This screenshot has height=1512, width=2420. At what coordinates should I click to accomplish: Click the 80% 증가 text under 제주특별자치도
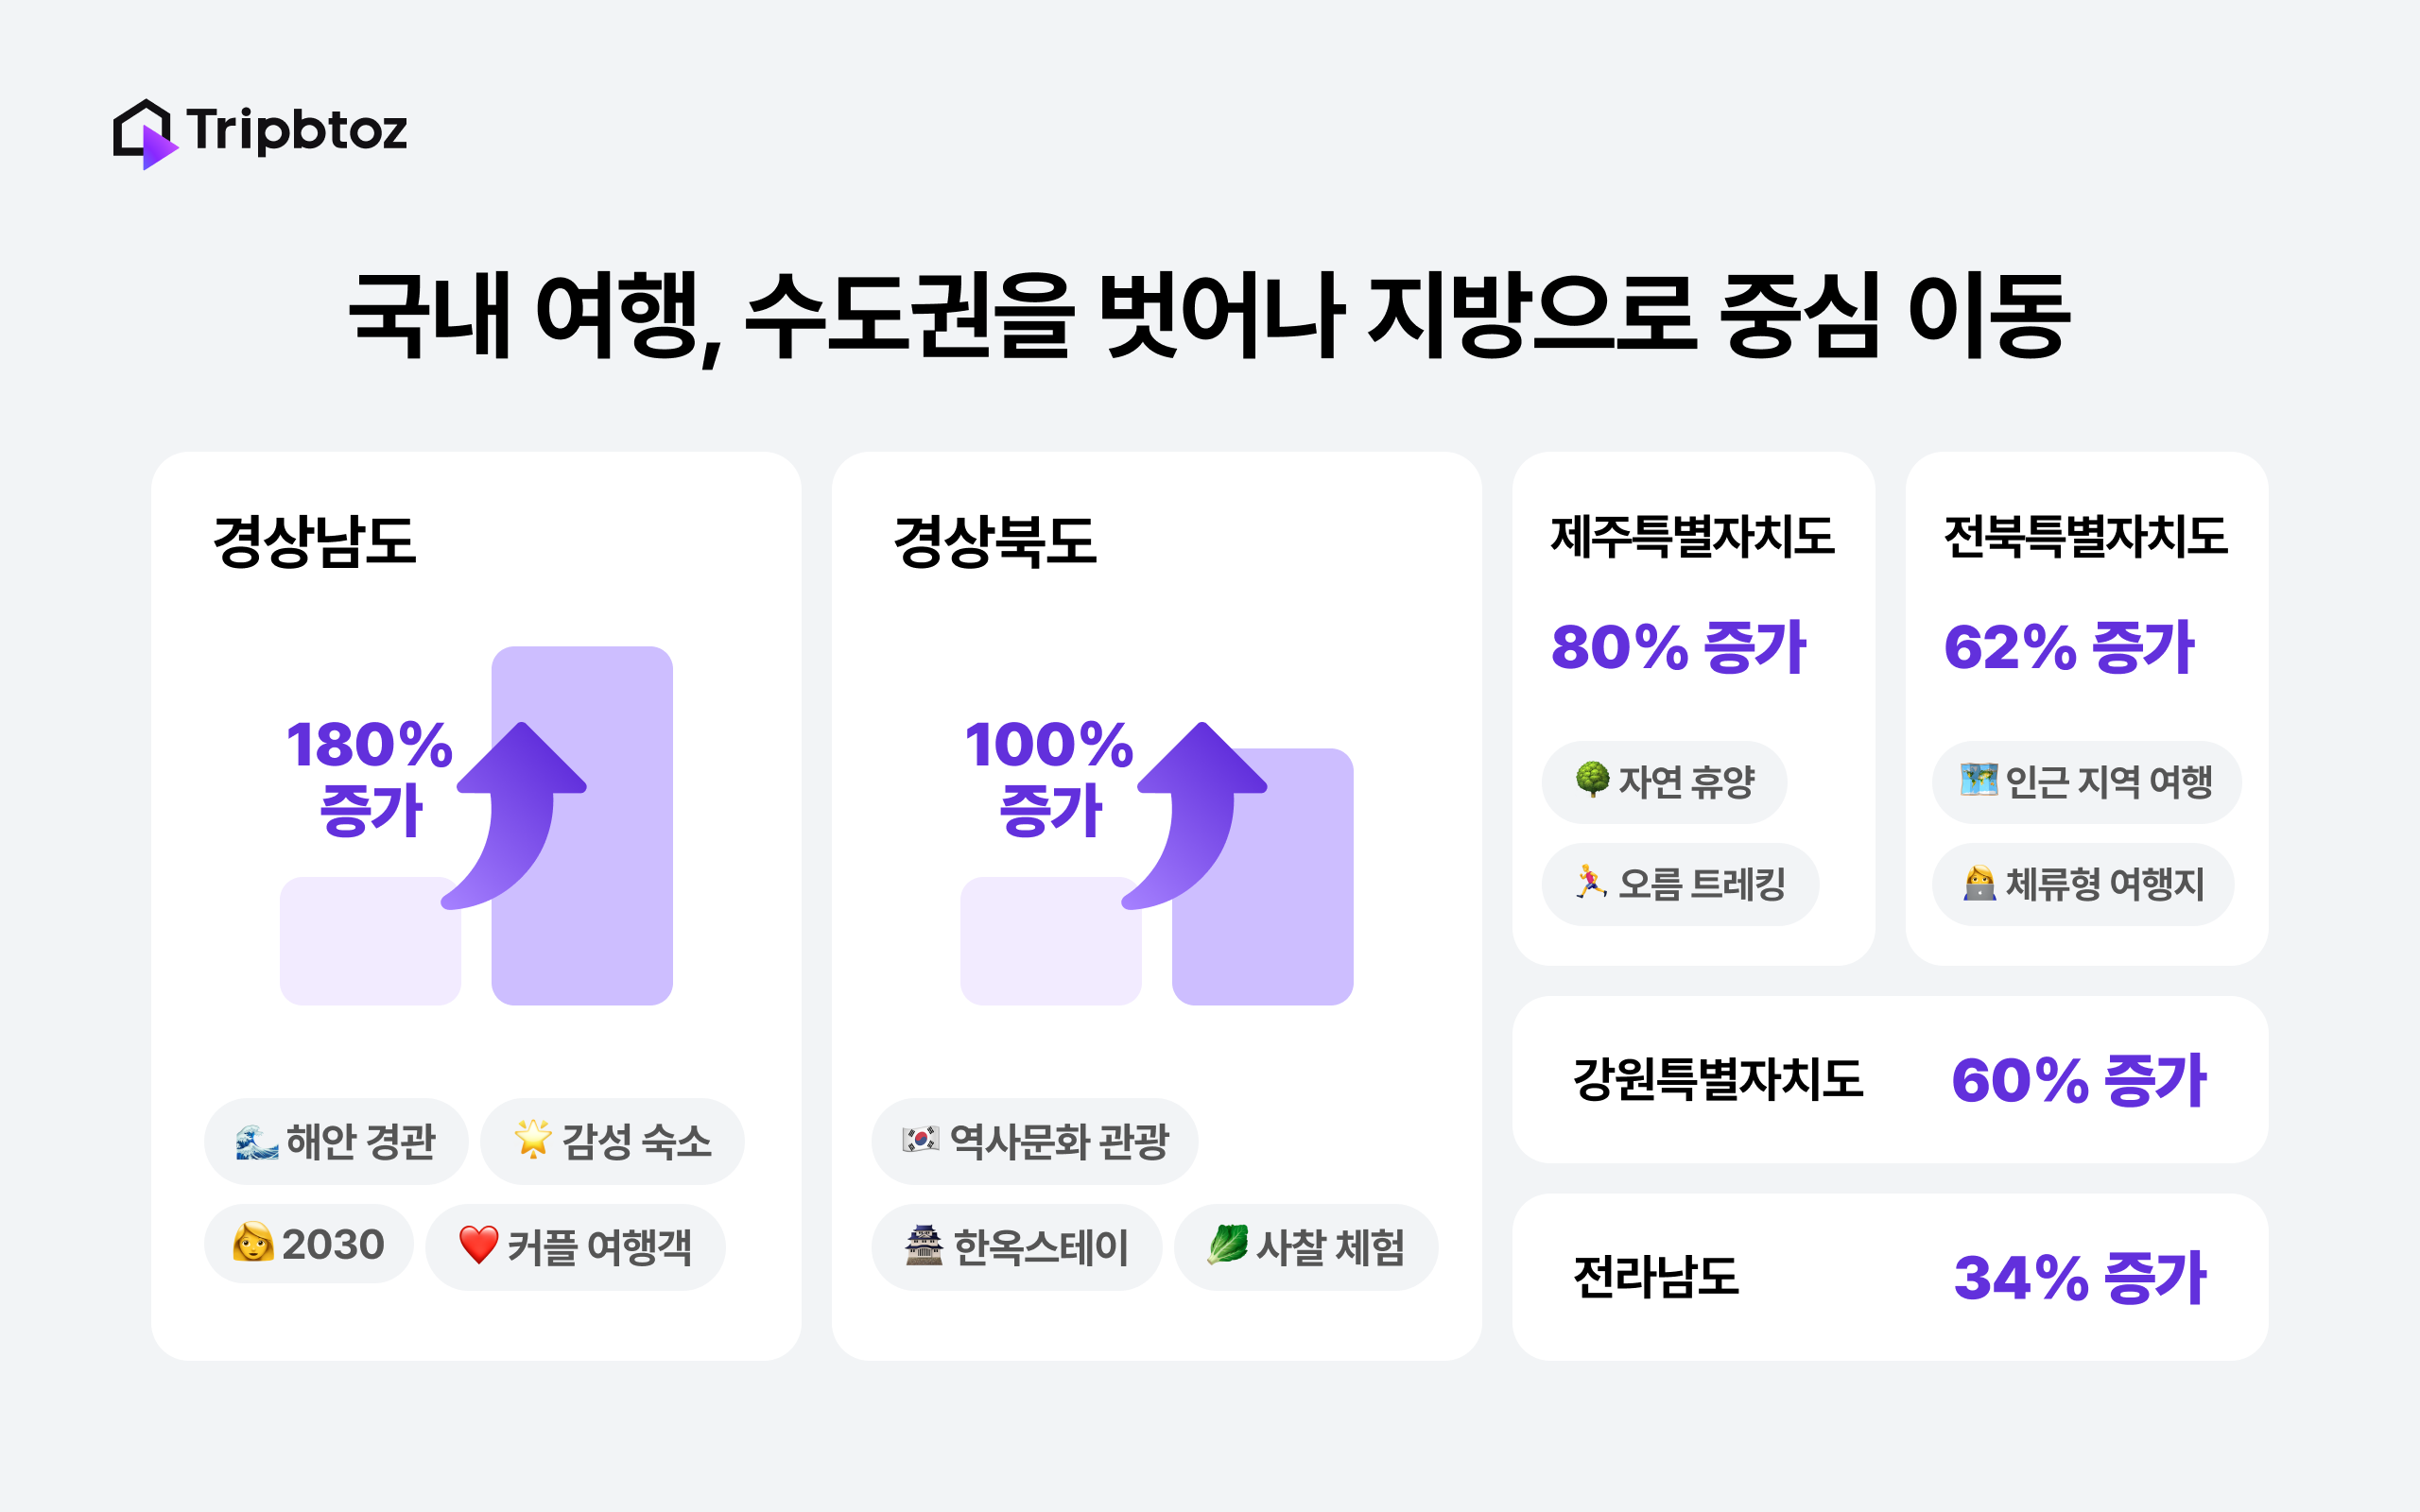click(x=1678, y=647)
